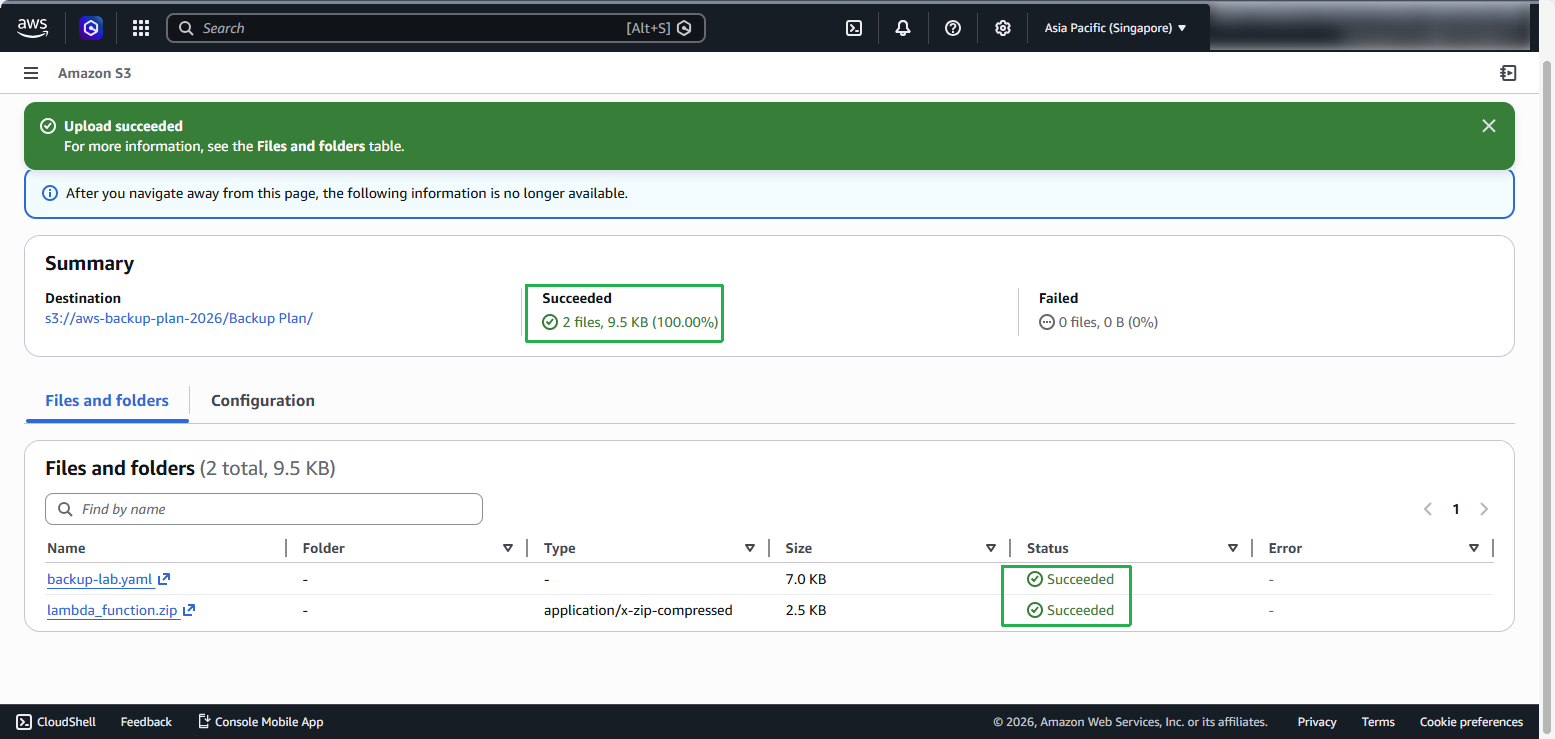Sort by Type column arrow

pos(750,548)
